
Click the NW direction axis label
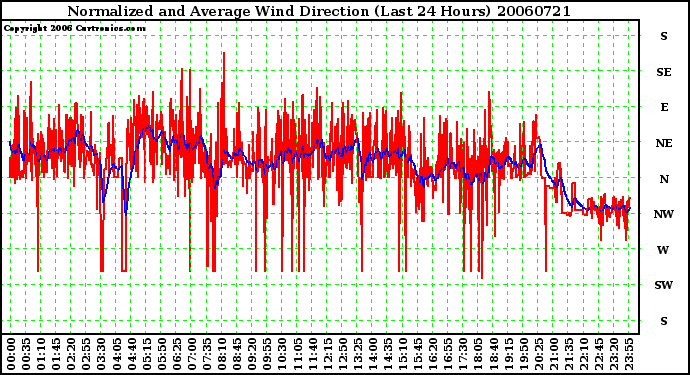pos(664,214)
